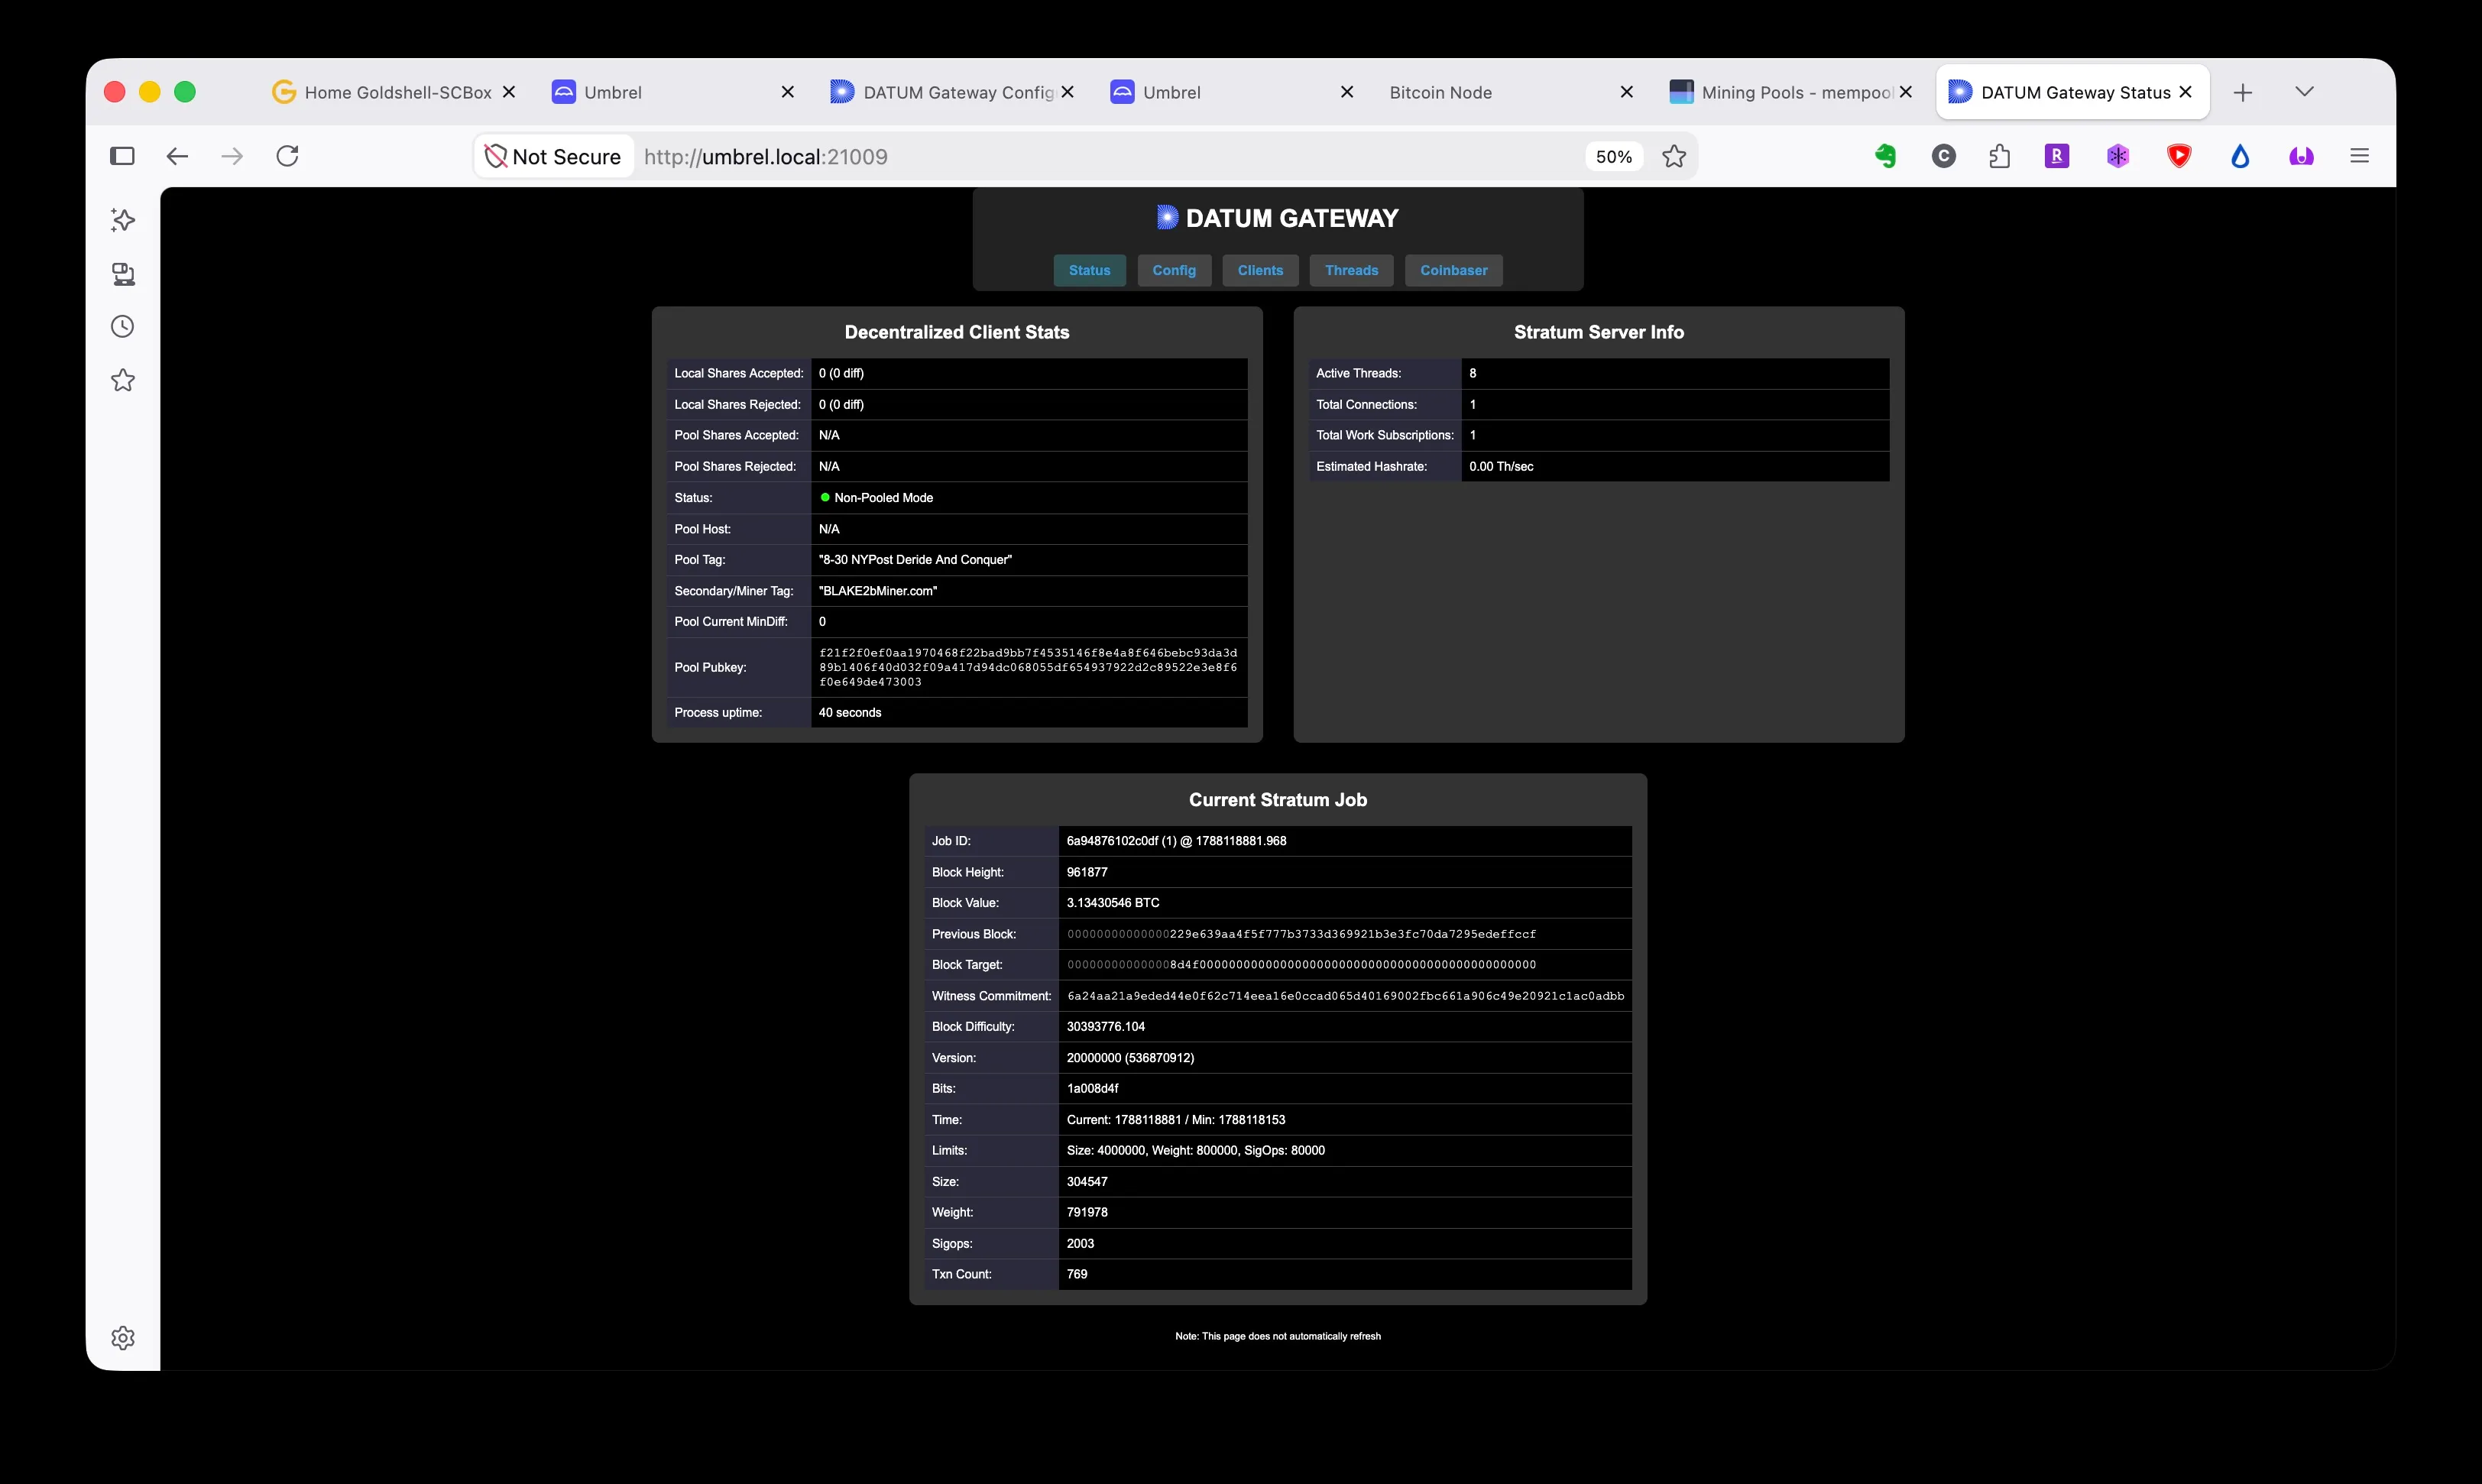The image size is (2482, 1484).
Task: Bookmark this page with the star
Action: pos(1674,156)
